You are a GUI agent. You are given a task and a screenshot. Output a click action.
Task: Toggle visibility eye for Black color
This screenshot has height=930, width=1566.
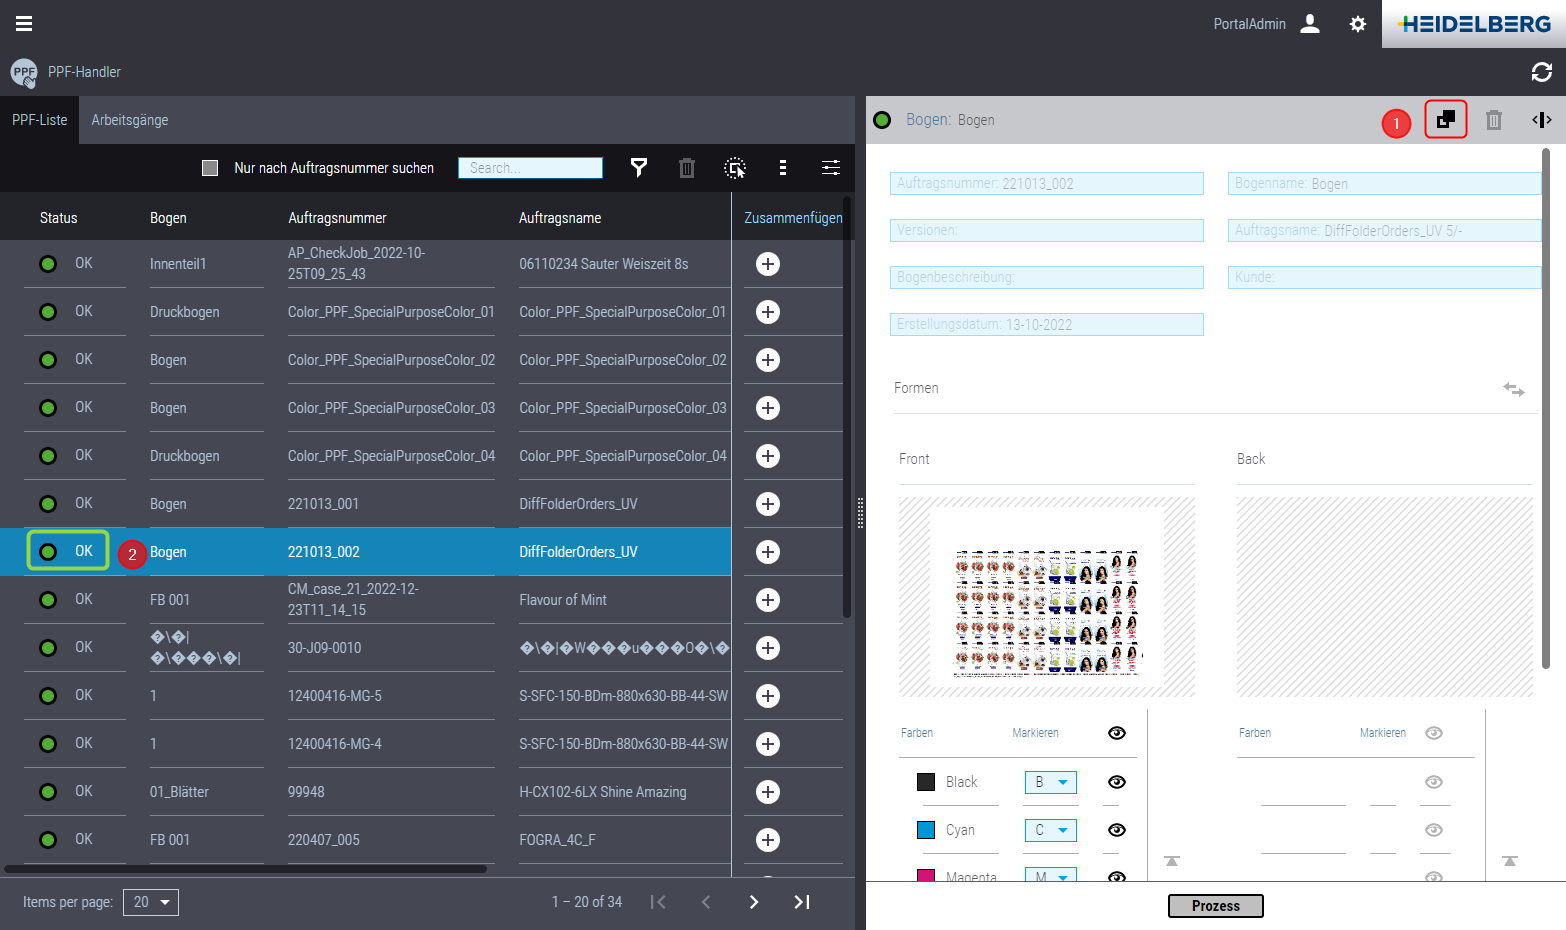click(1117, 782)
